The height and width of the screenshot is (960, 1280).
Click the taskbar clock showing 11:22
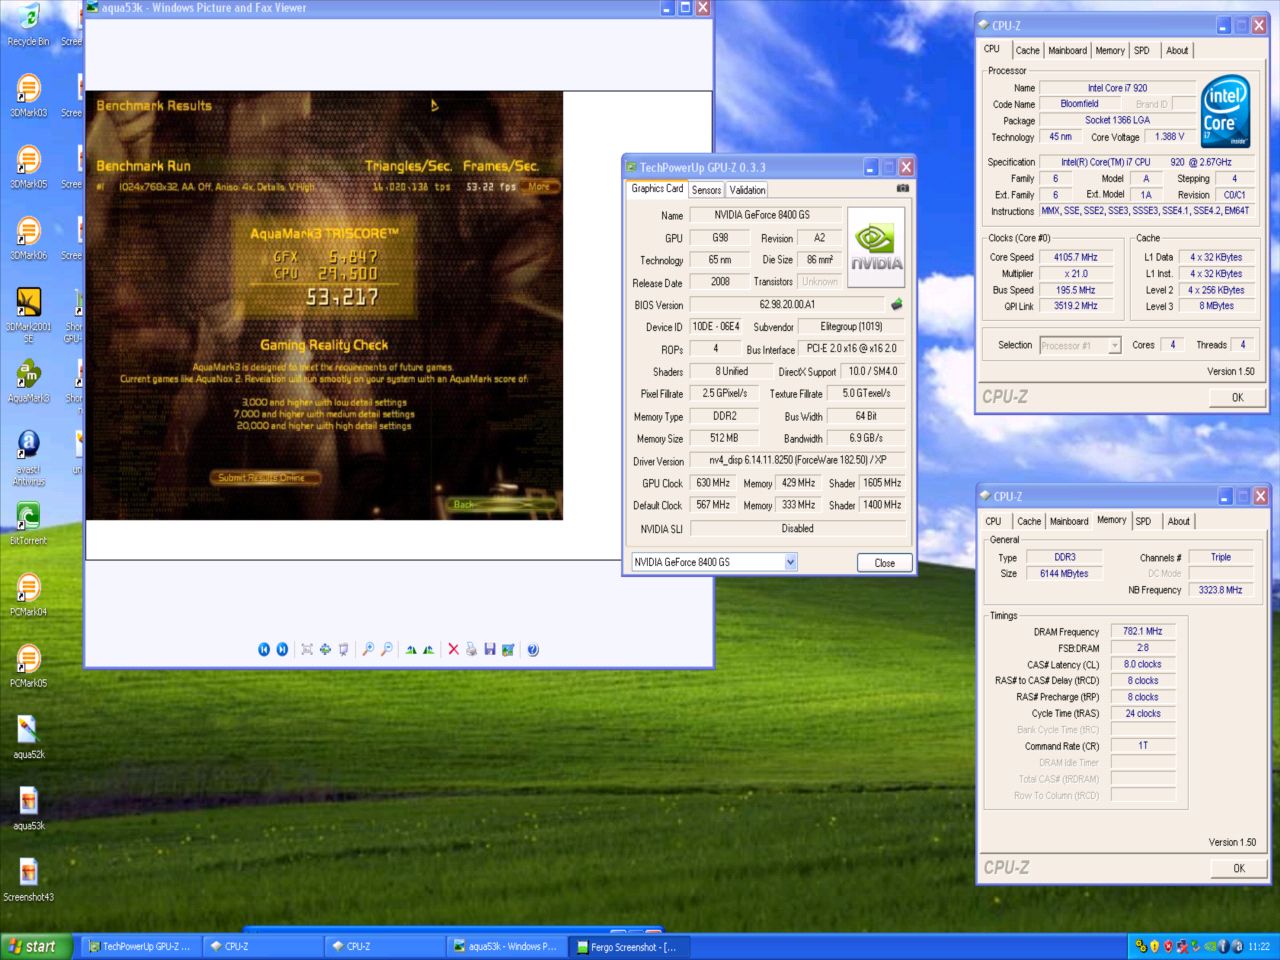tap(1258, 946)
